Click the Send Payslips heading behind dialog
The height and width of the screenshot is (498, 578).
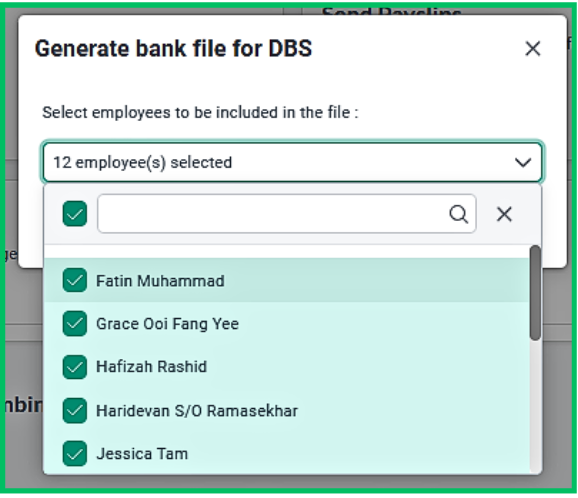(x=391, y=12)
